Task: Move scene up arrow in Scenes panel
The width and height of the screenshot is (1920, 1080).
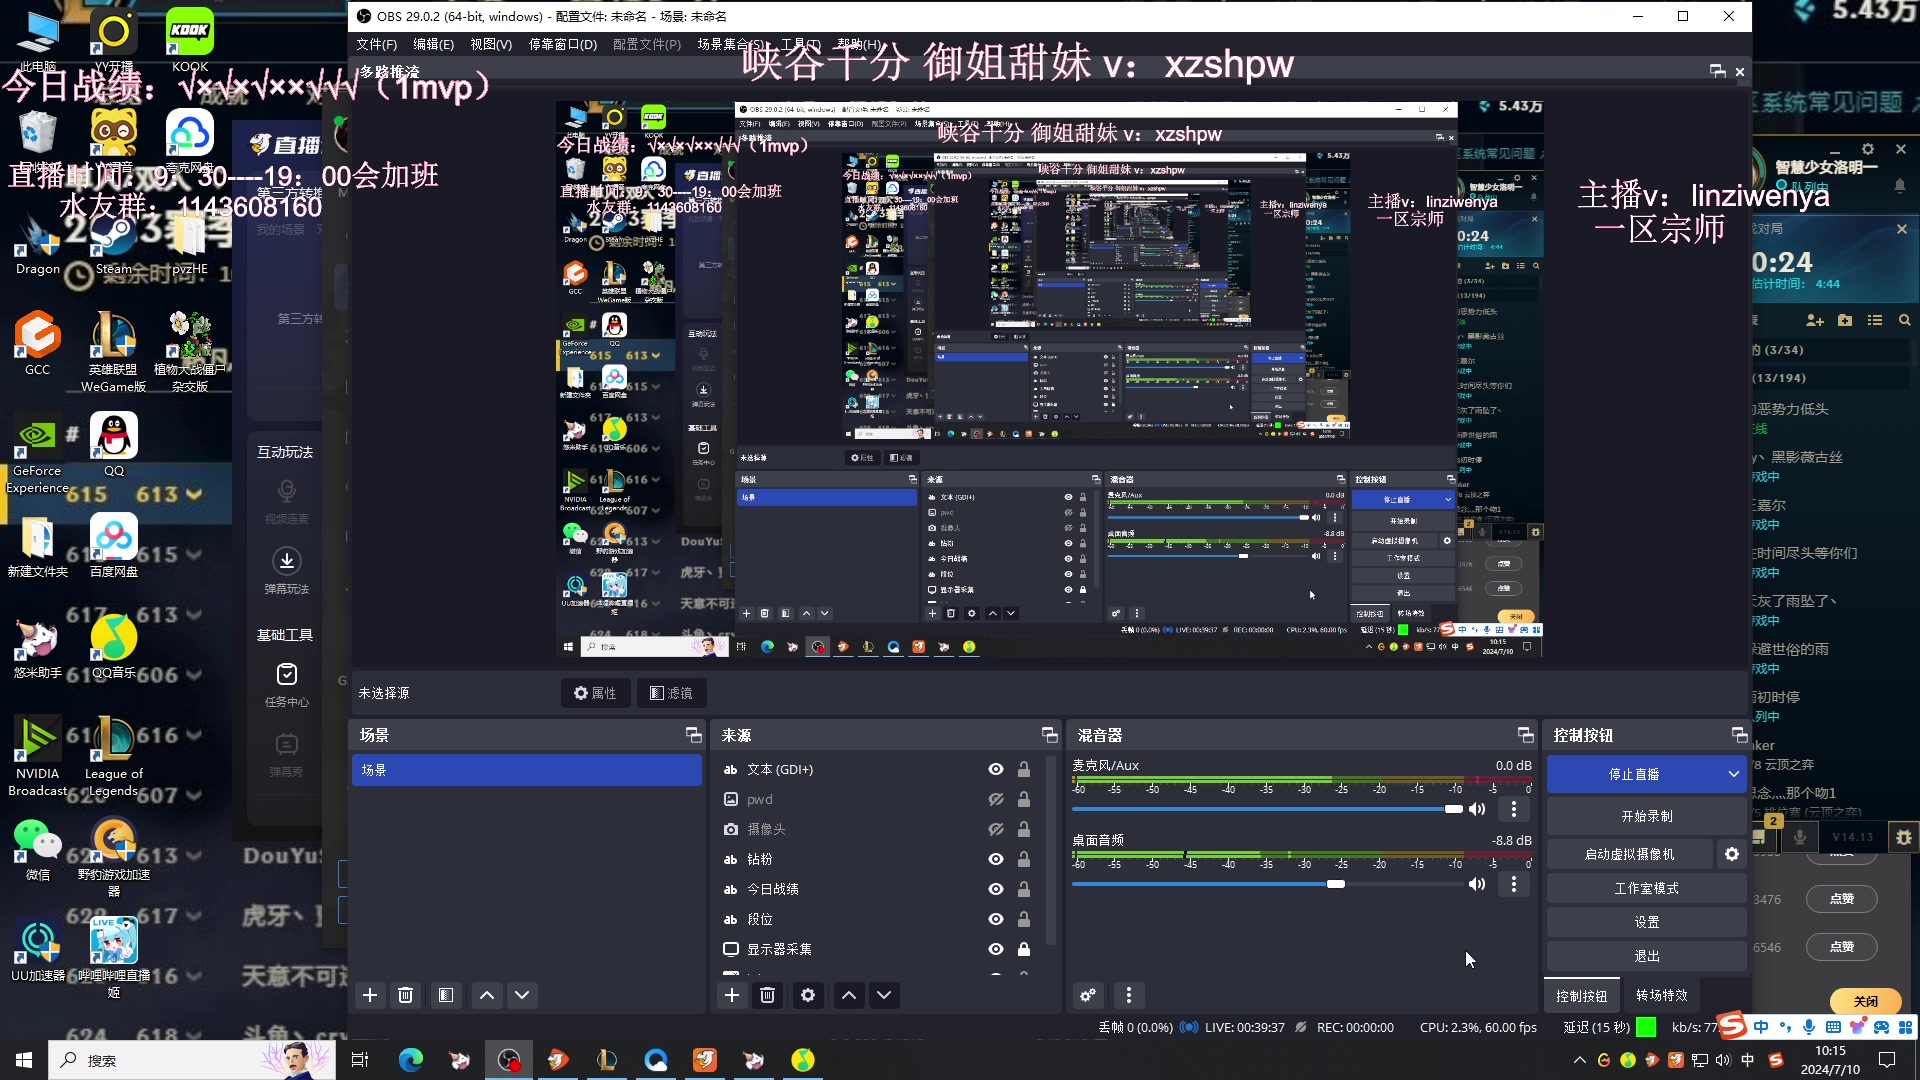Action: (487, 995)
